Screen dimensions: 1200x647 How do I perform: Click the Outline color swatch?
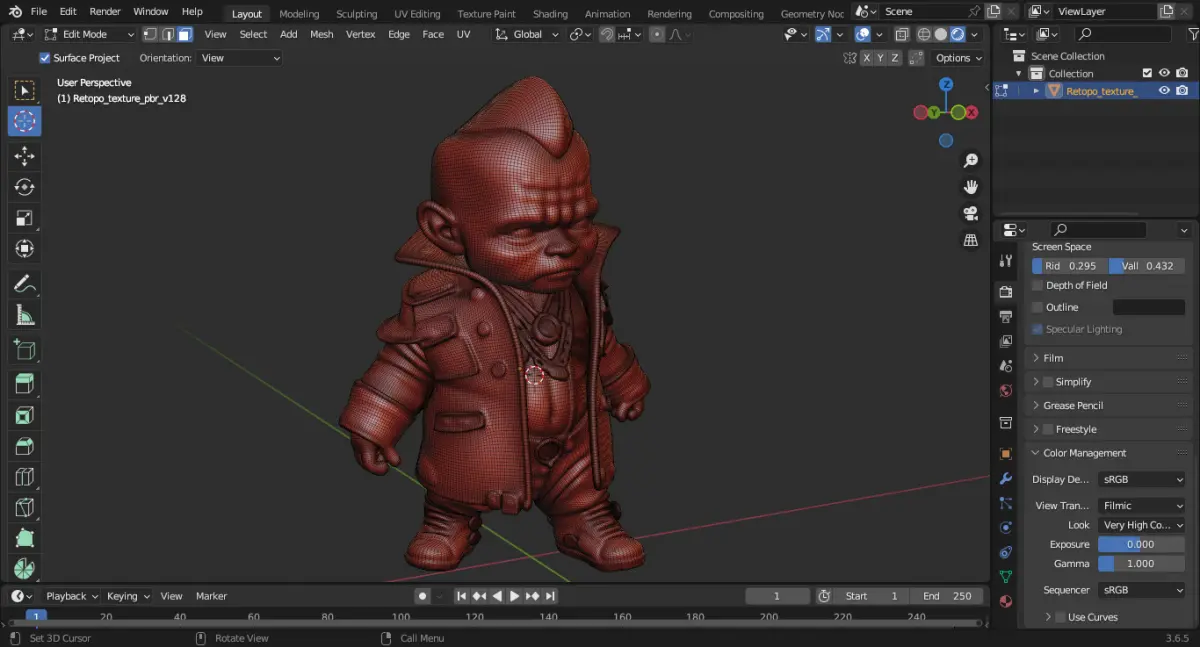[1149, 307]
